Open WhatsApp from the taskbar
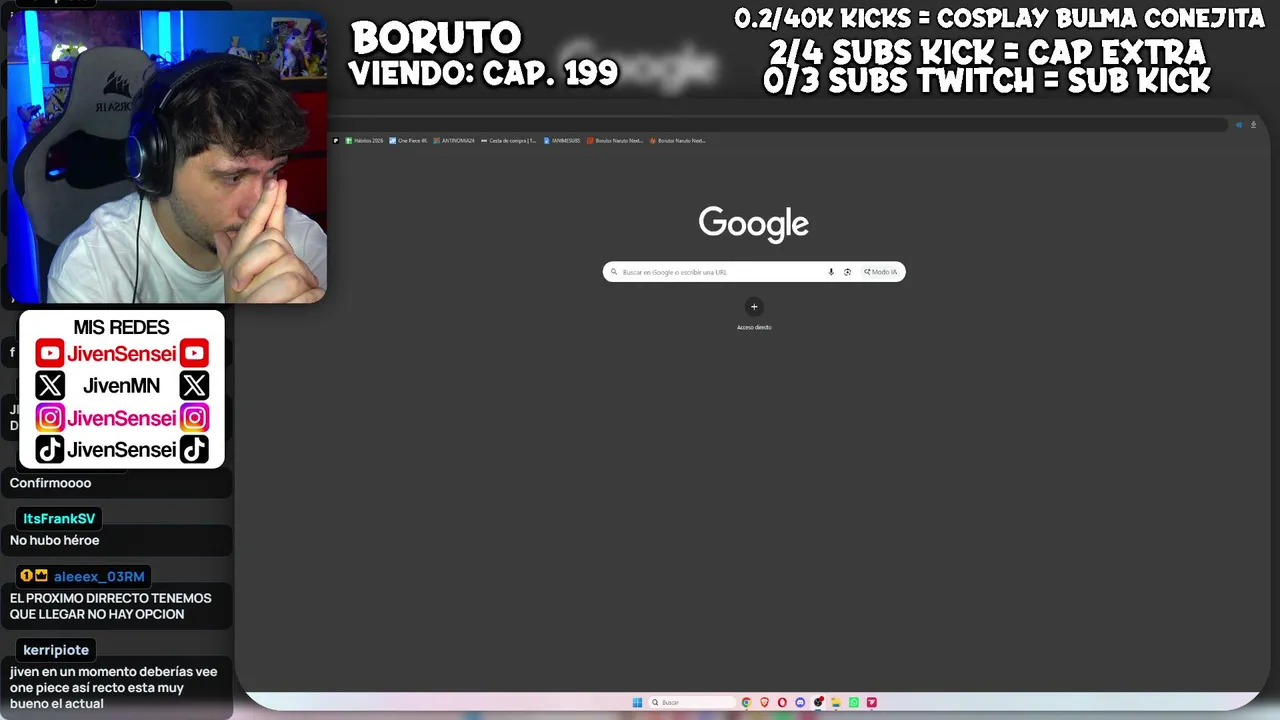The height and width of the screenshot is (720, 1280). [x=854, y=702]
